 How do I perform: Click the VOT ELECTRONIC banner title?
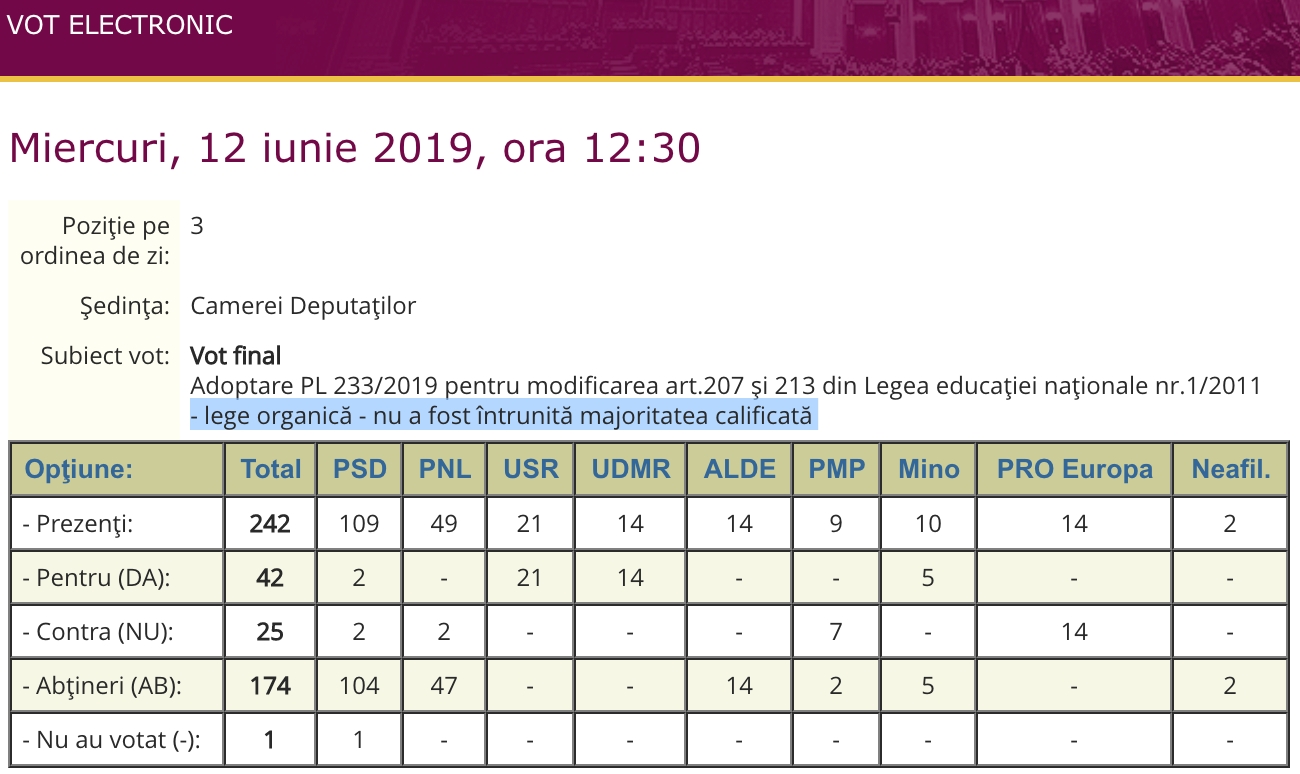[x=120, y=25]
